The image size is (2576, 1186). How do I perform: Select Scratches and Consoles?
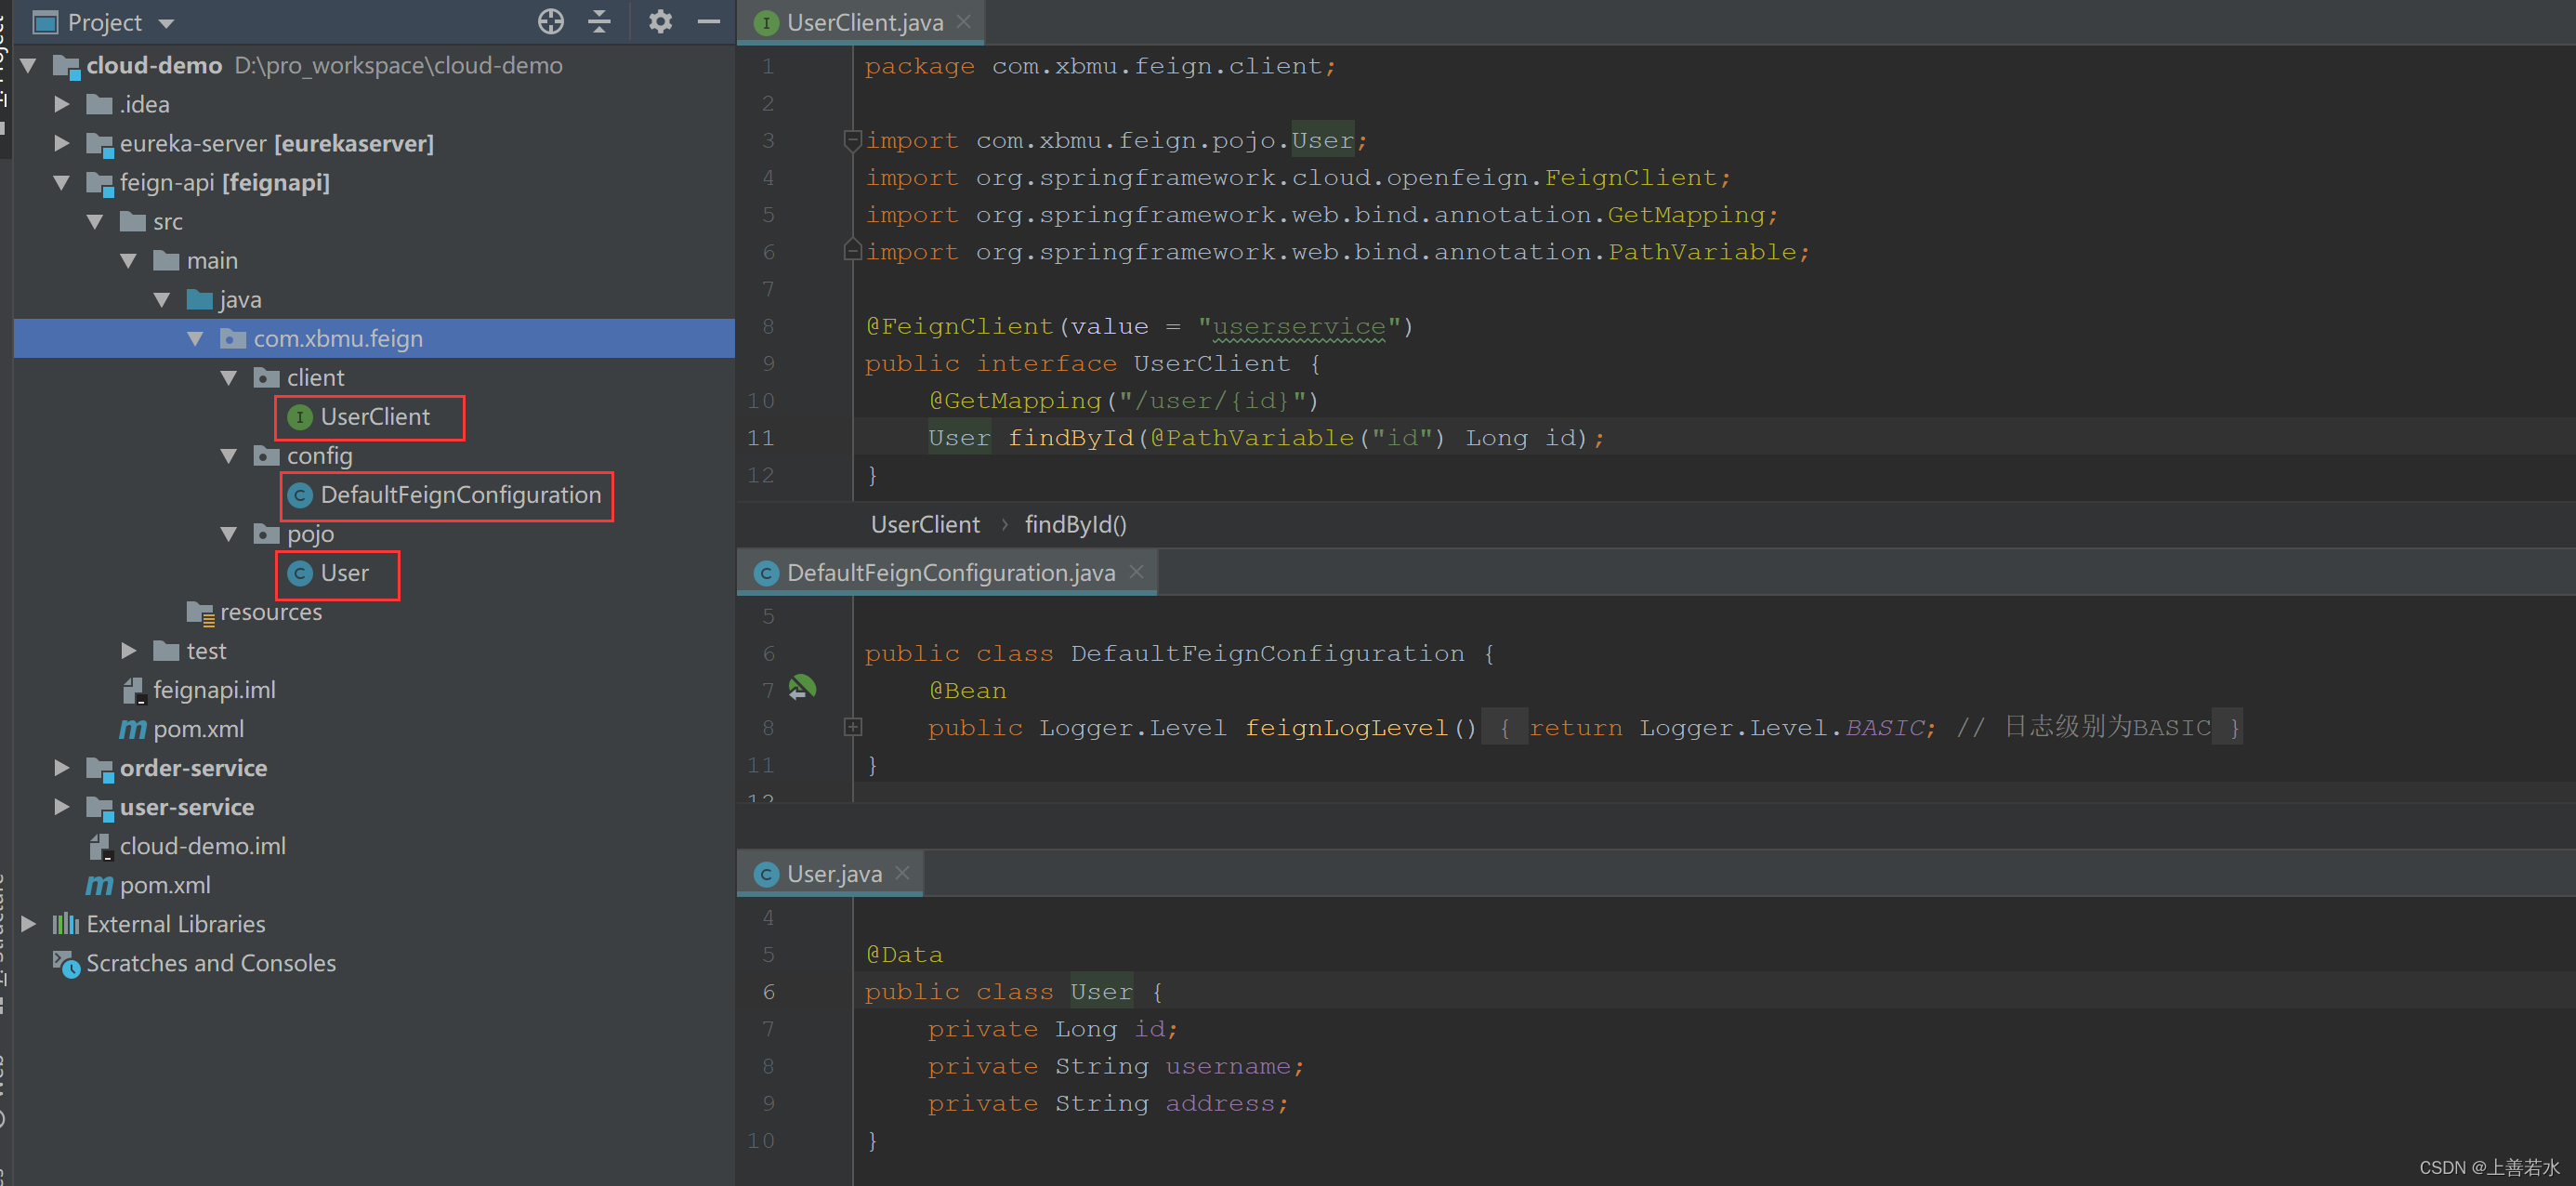tap(211, 963)
